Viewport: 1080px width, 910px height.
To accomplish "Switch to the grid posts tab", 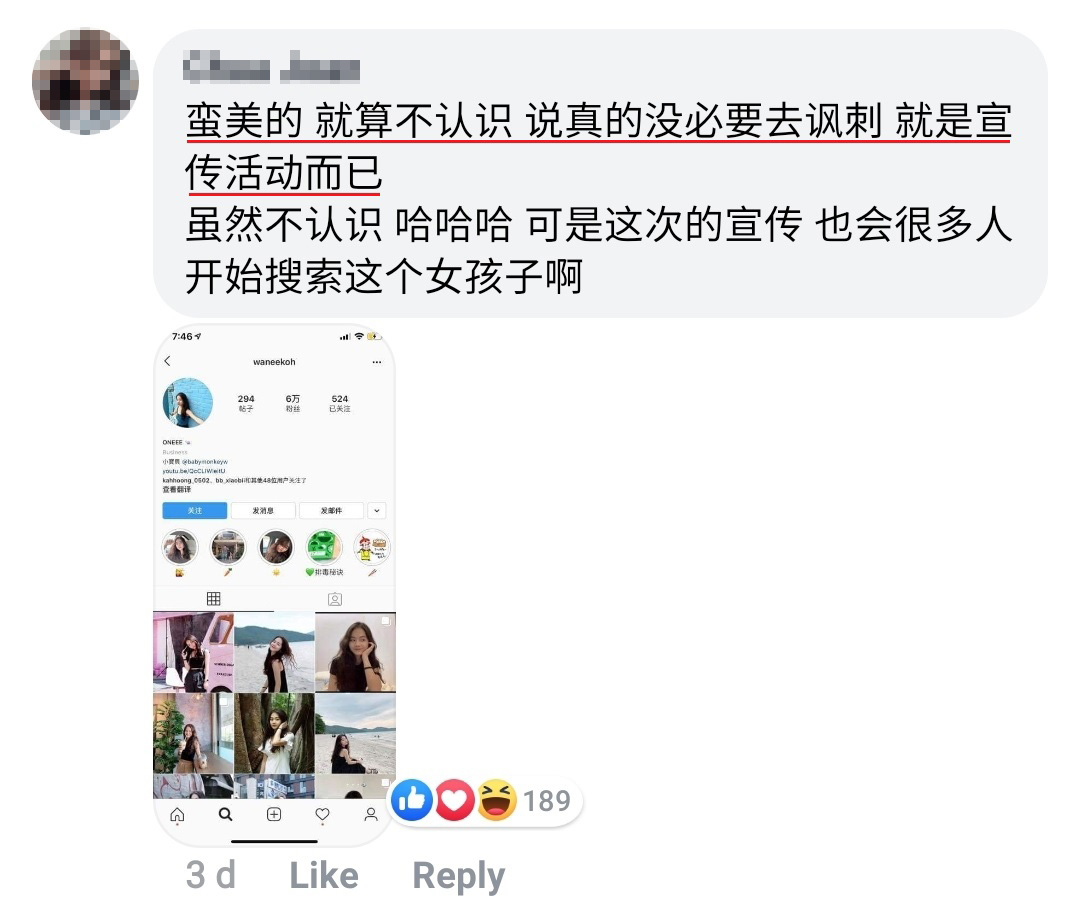I will [x=214, y=599].
